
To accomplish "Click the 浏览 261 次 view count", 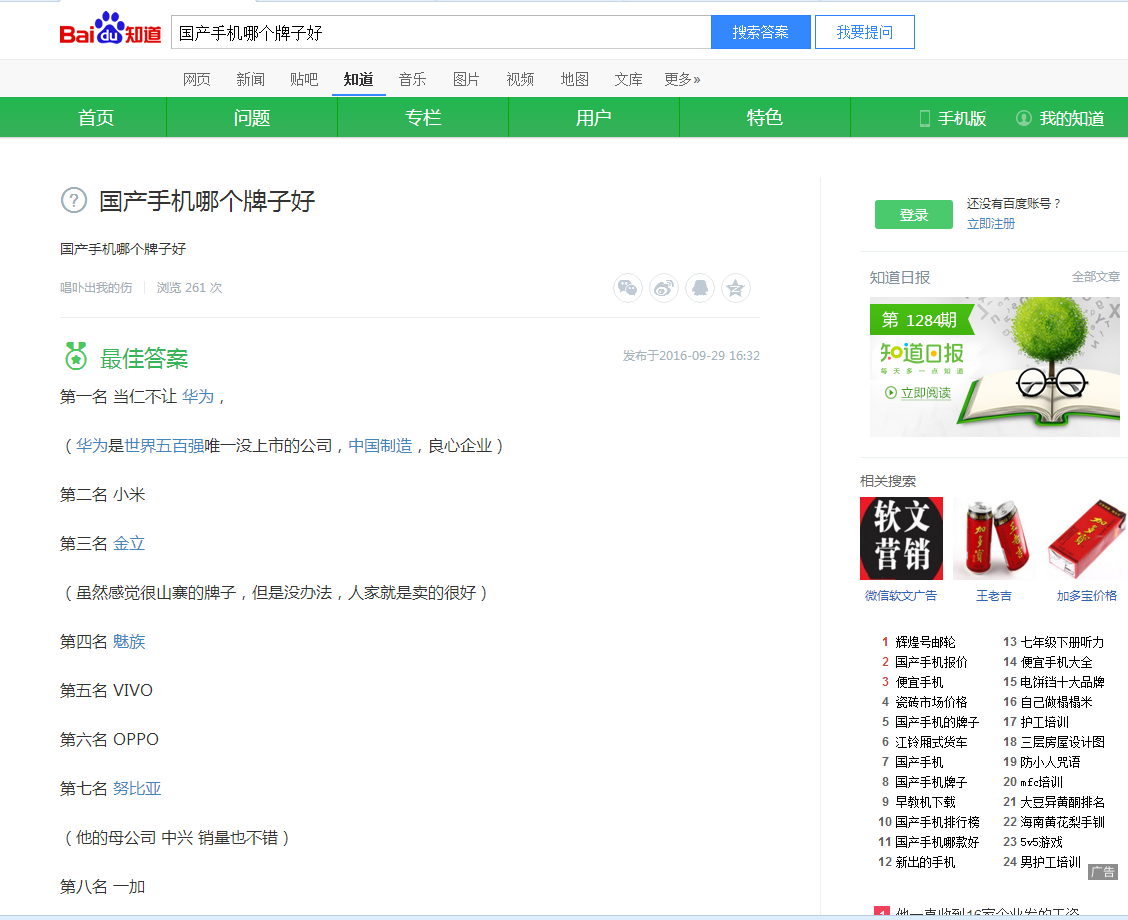I will tap(189, 288).
